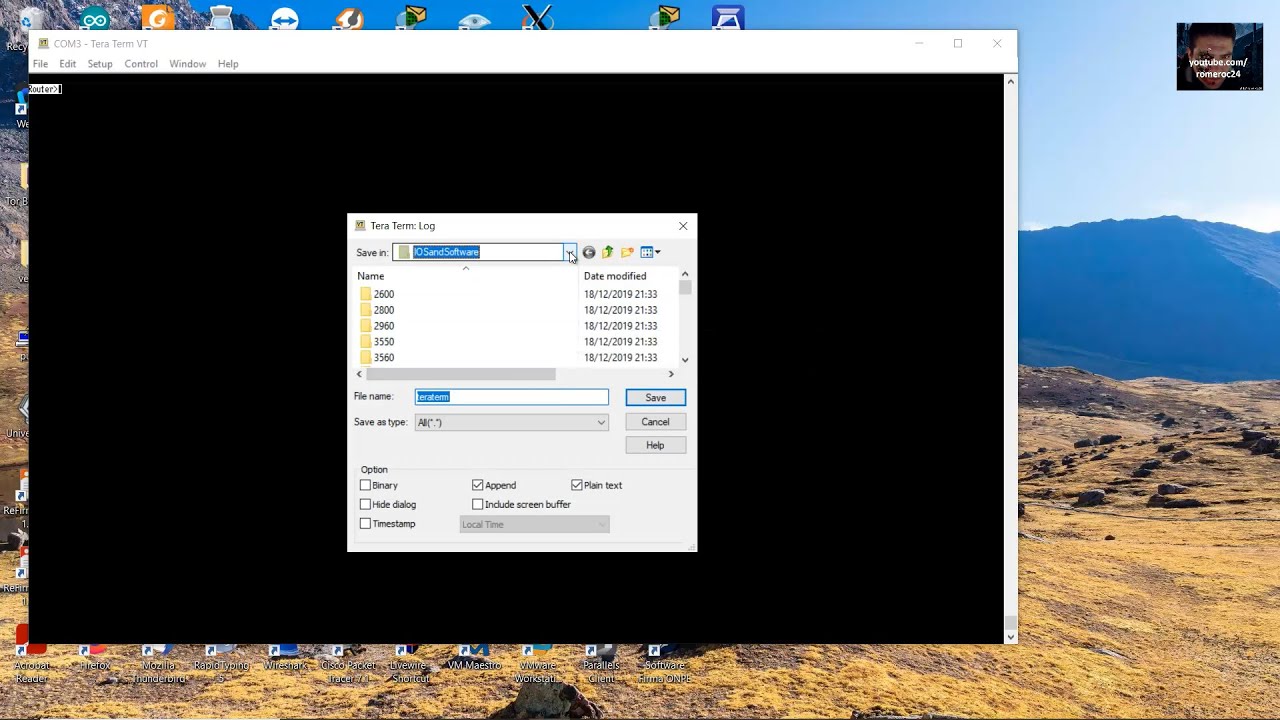Click the VMware Workstation desktop shortcut
This screenshot has width=1280, height=720.
pos(536,662)
